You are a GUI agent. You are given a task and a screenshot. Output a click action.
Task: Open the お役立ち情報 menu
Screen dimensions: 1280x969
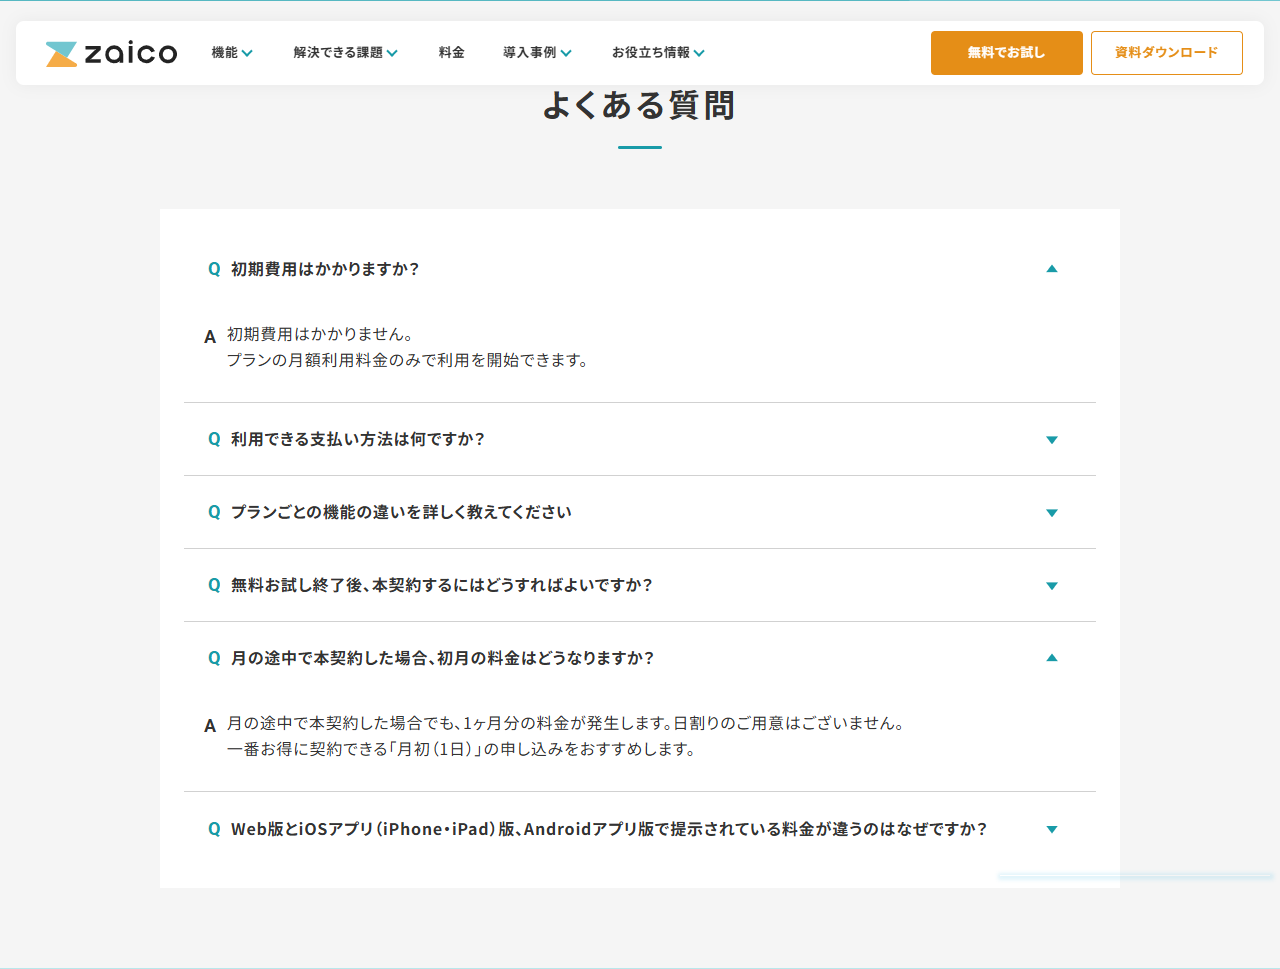click(658, 53)
